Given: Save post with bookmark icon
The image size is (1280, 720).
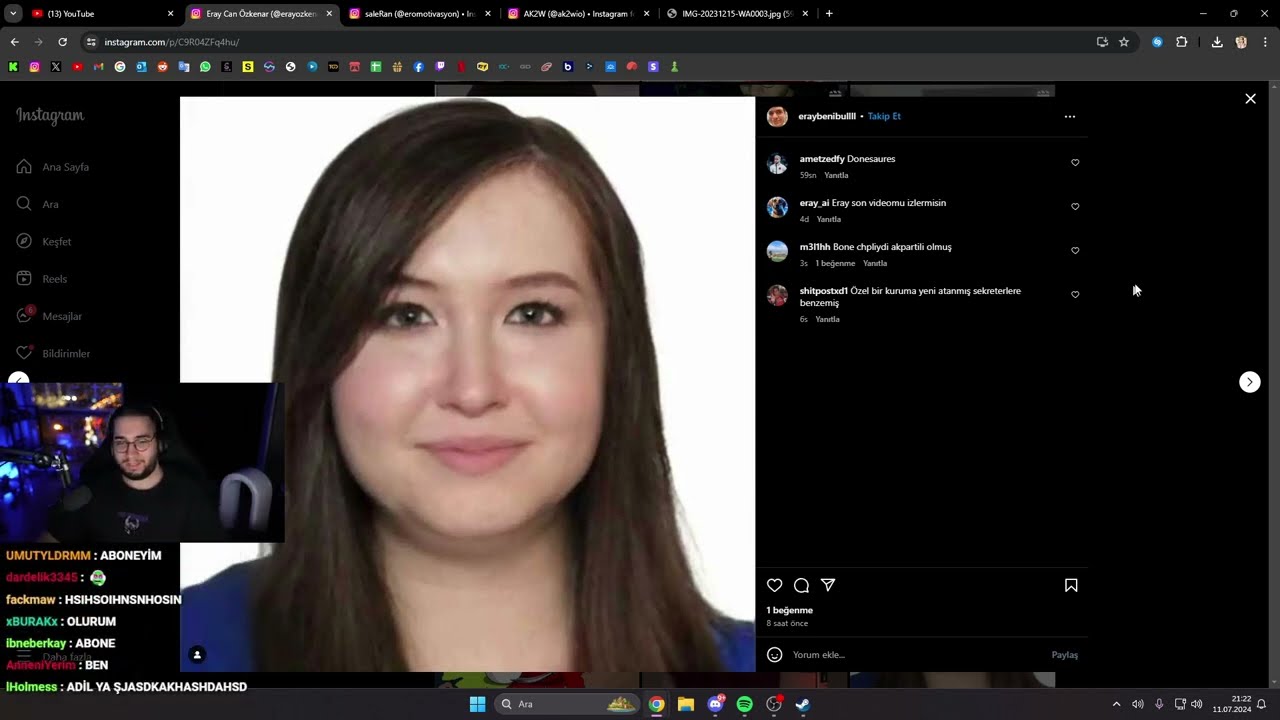Looking at the screenshot, I should click(1071, 585).
